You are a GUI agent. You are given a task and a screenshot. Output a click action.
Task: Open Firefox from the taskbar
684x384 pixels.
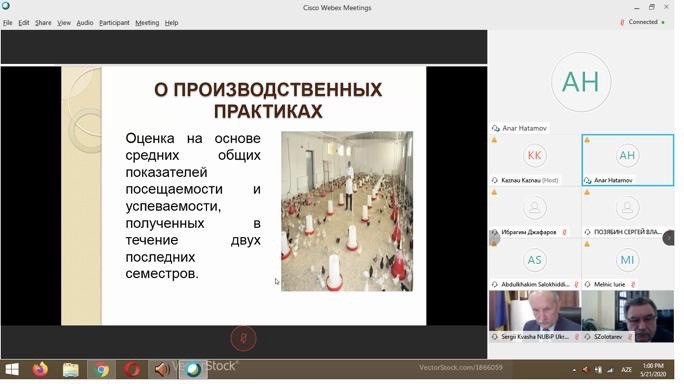(40, 370)
